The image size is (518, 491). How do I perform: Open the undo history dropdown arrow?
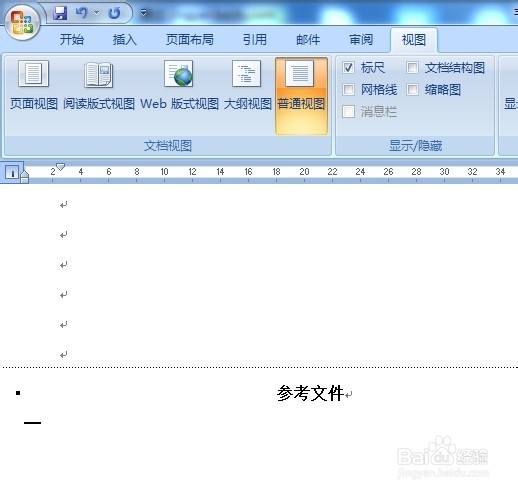coord(97,13)
